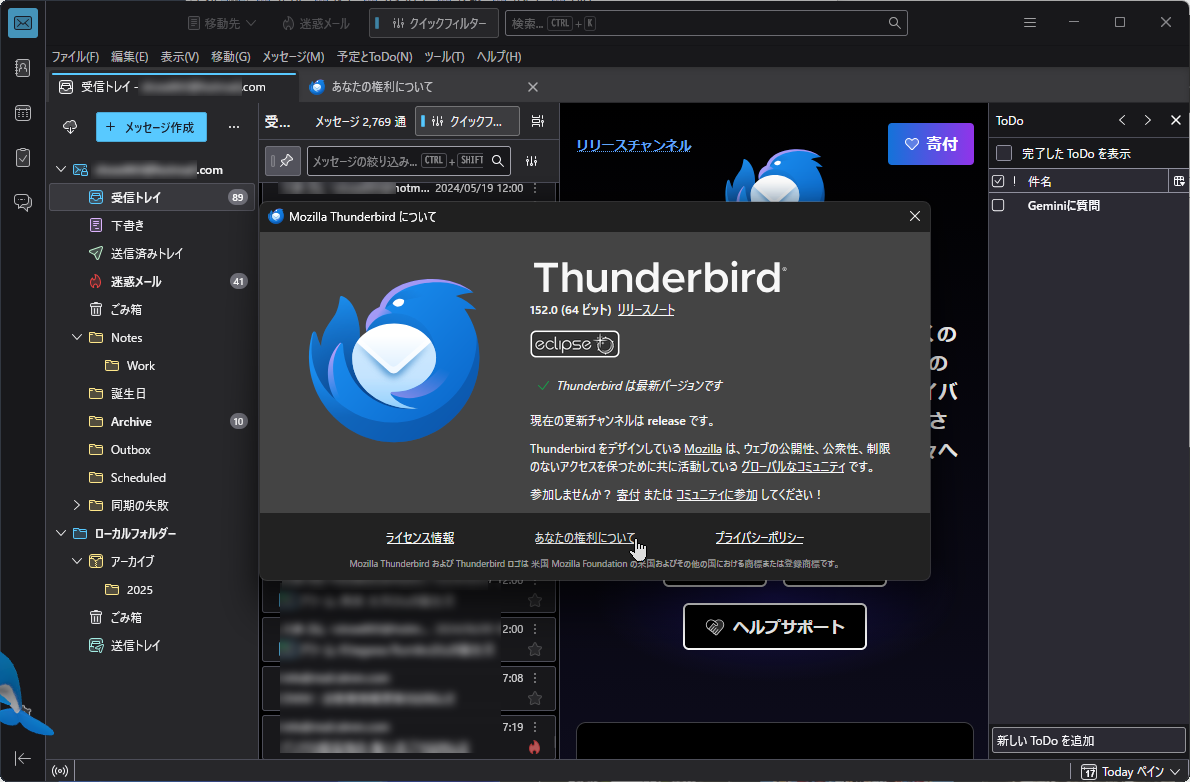Open the メッセージ(M) menu
This screenshot has width=1190, height=782.
293,56
